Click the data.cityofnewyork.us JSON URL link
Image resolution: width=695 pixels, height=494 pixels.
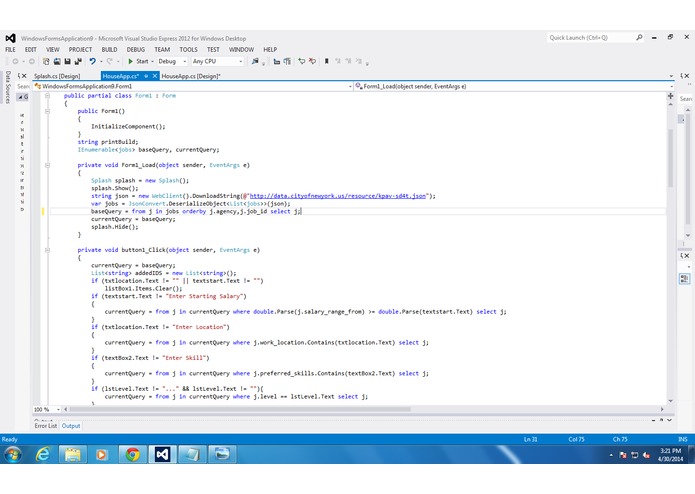click(338, 196)
